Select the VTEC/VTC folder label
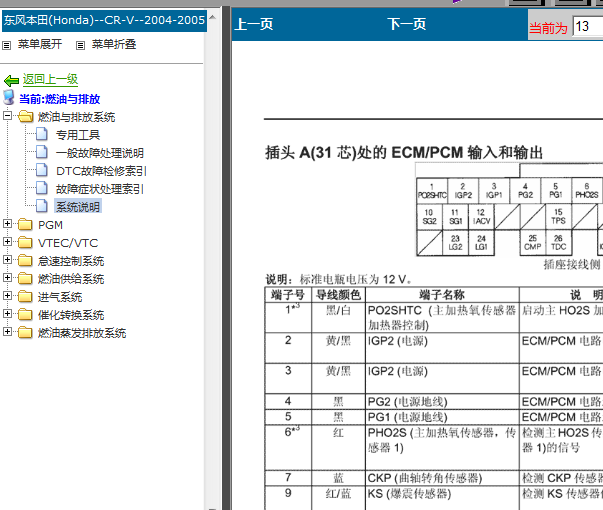The height and width of the screenshot is (510, 603). [68, 243]
